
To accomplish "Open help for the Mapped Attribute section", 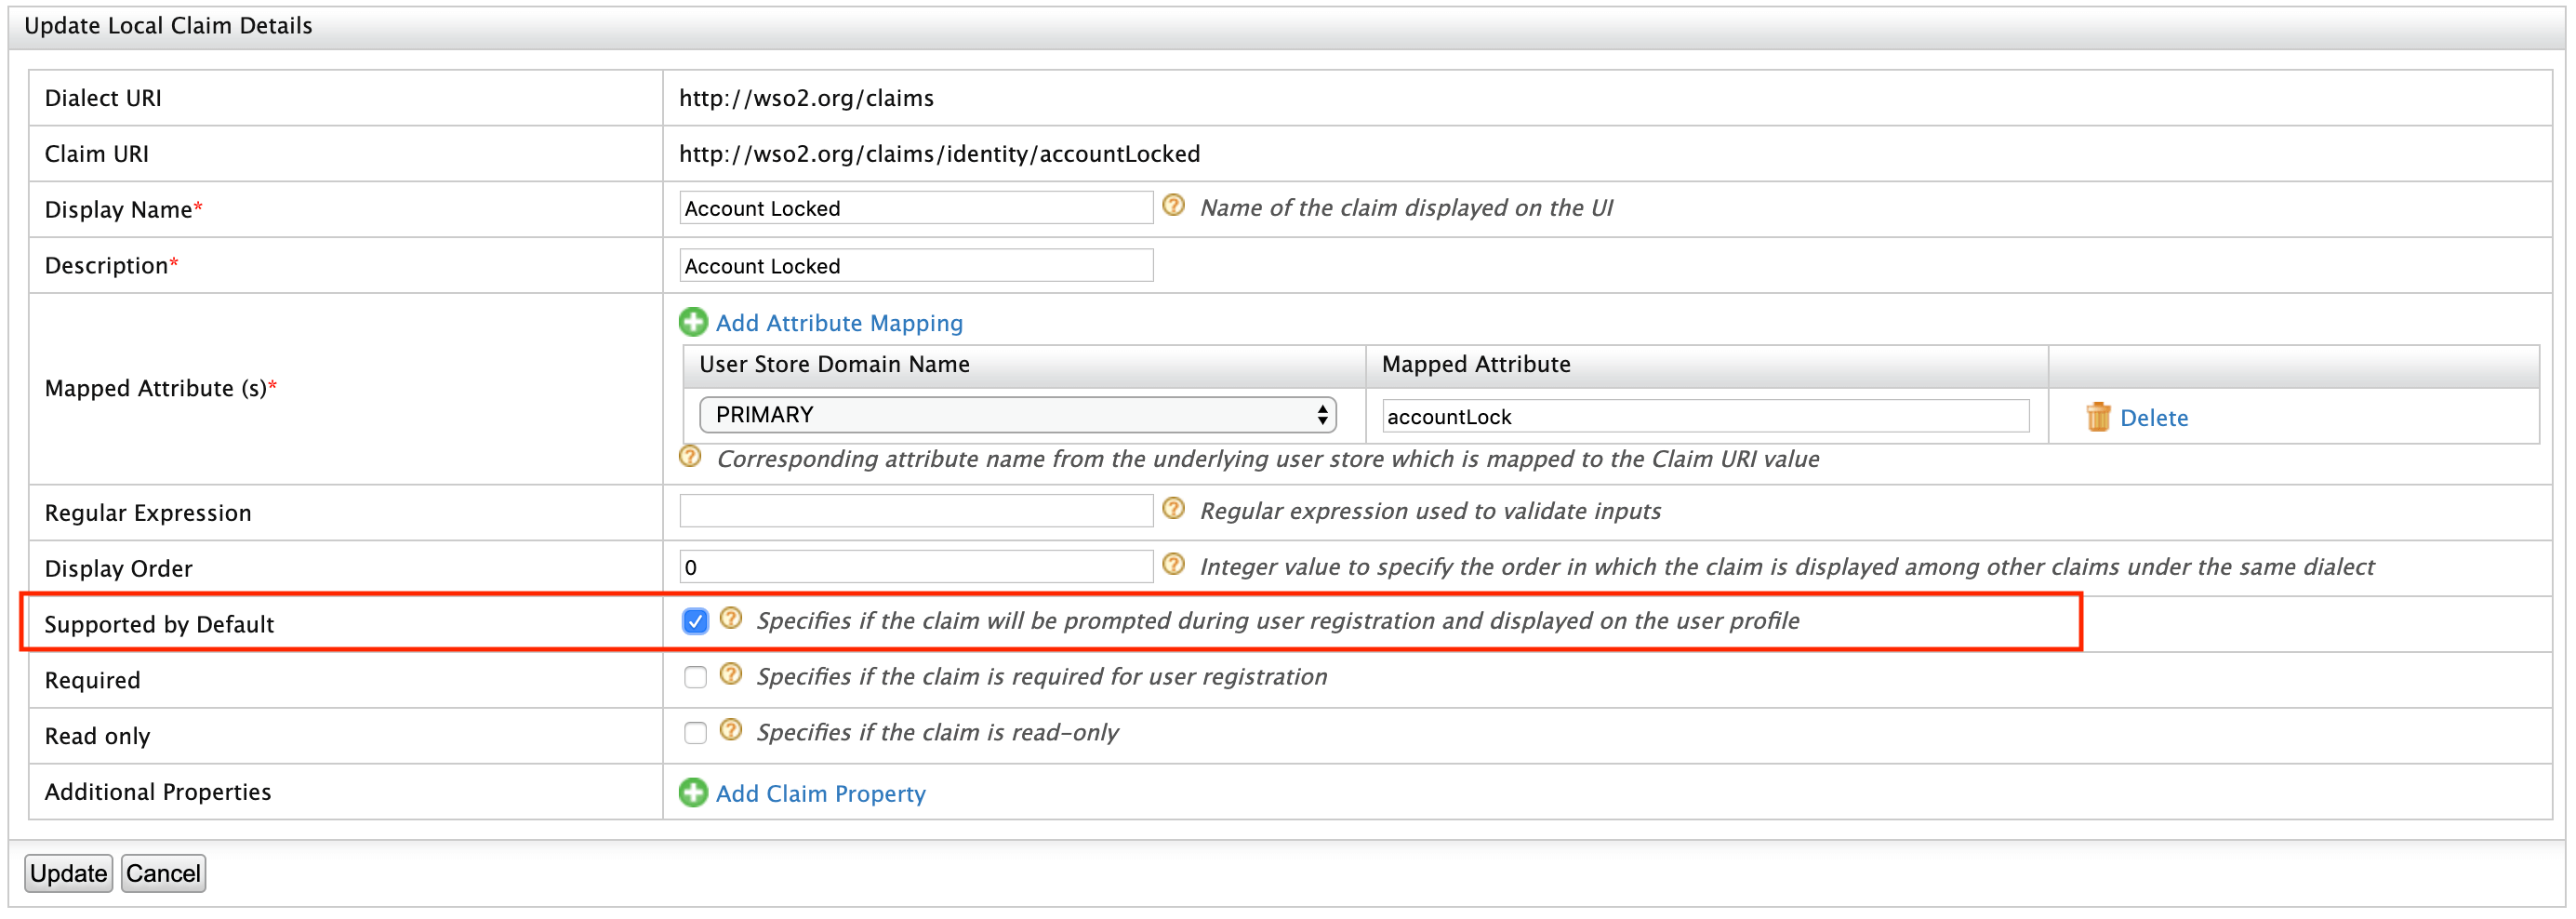I will coord(691,457).
